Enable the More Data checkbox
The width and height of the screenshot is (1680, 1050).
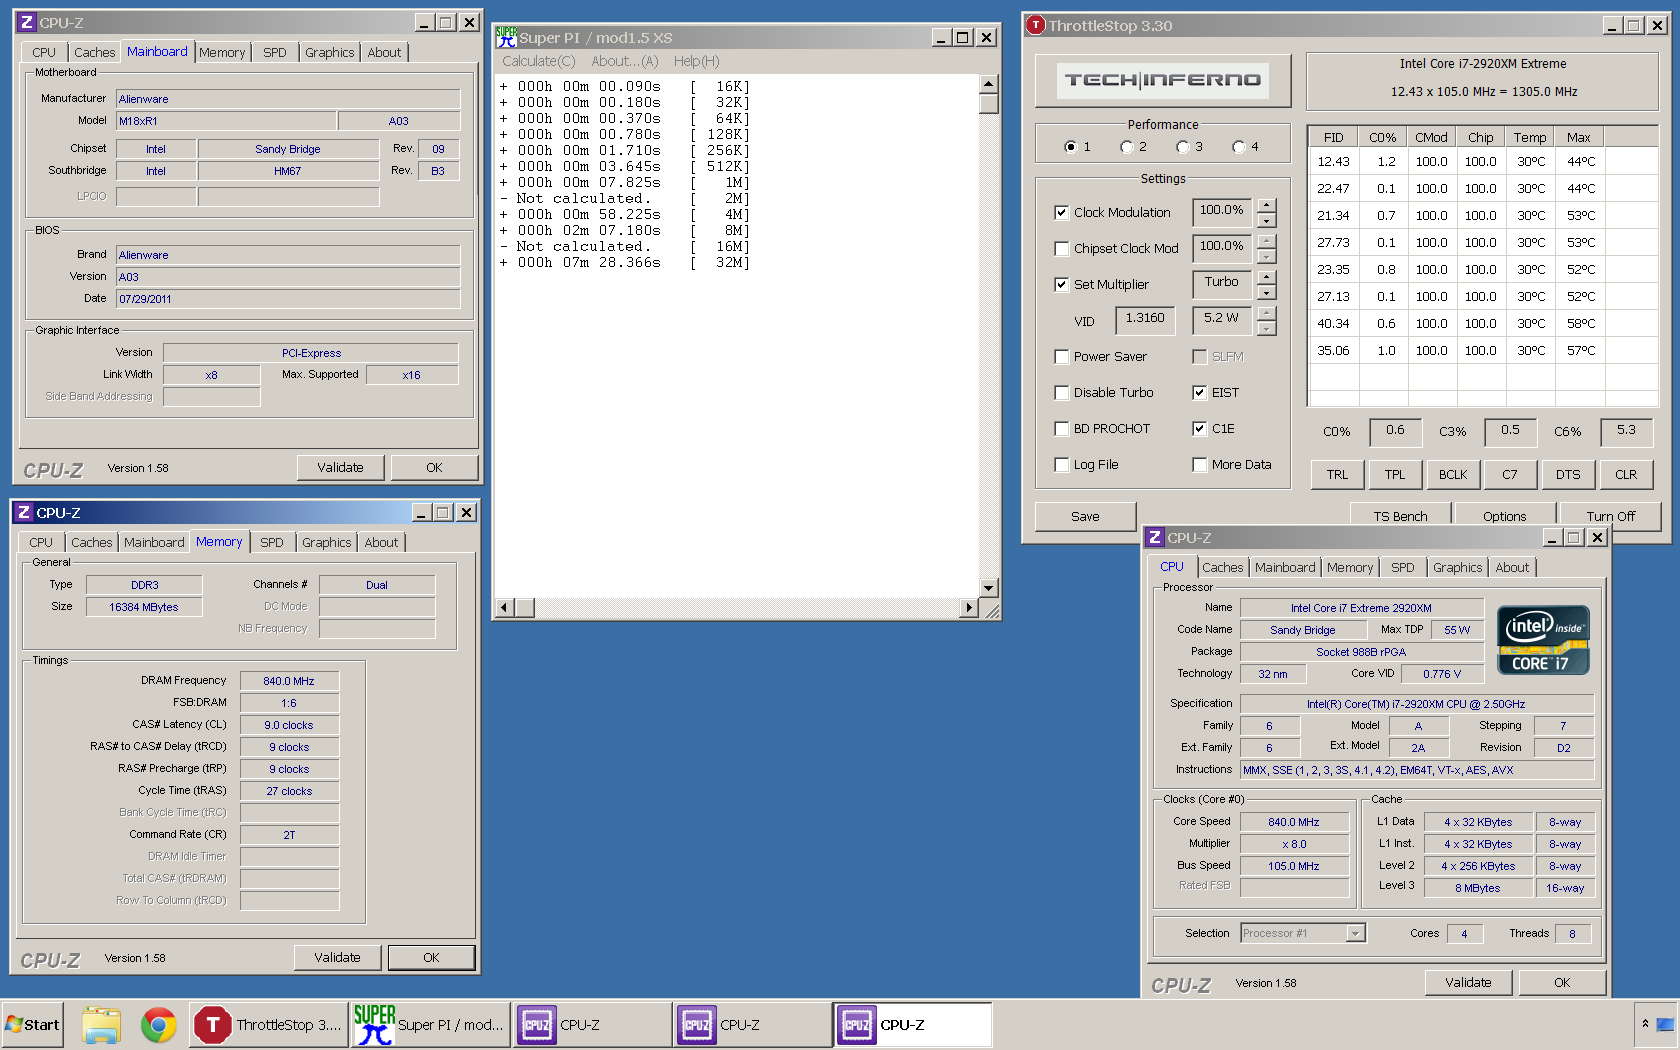click(1199, 464)
